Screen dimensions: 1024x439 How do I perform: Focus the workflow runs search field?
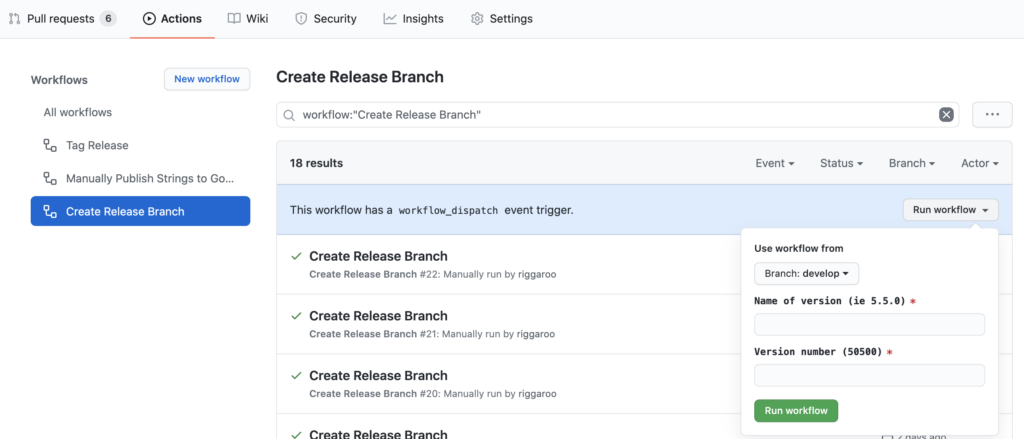(617, 115)
